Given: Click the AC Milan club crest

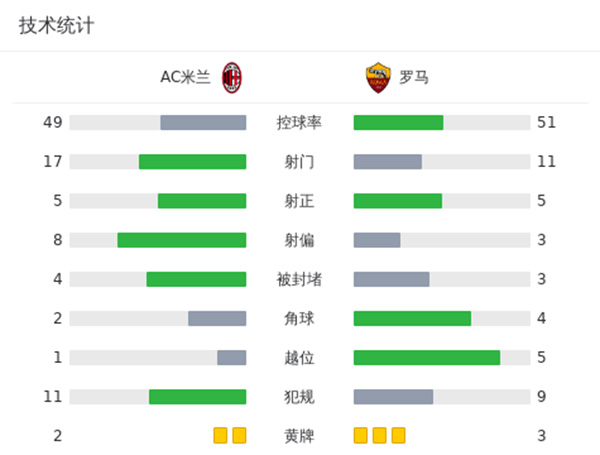Looking at the screenshot, I should tap(232, 77).
